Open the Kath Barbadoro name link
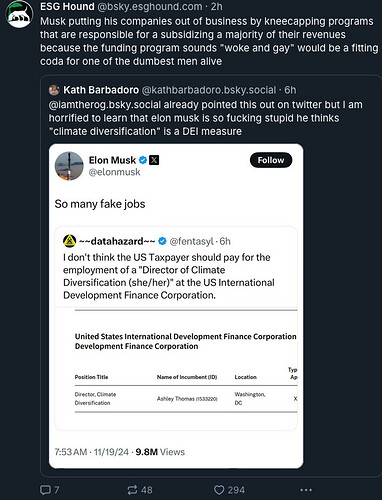 pyautogui.click(x=101, y=90)
